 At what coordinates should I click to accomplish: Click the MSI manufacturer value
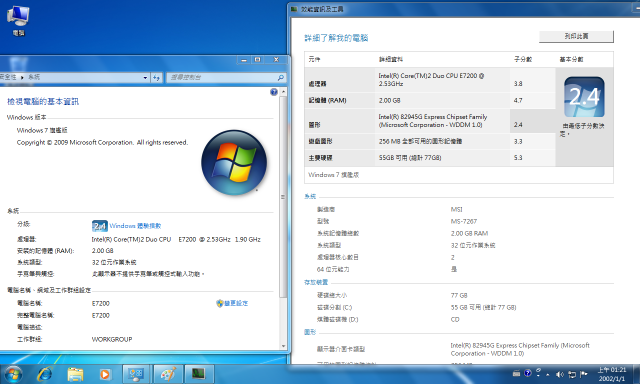coord(456,209)
